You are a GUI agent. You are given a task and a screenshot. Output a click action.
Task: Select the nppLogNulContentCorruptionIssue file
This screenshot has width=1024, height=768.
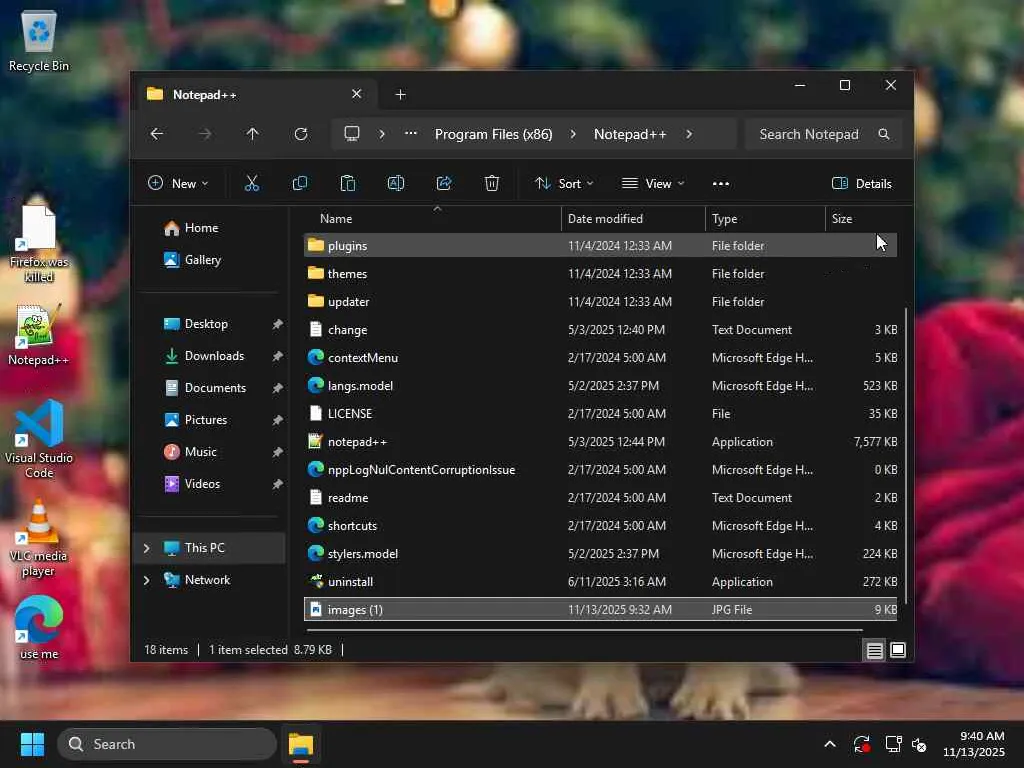pos(600,470)
